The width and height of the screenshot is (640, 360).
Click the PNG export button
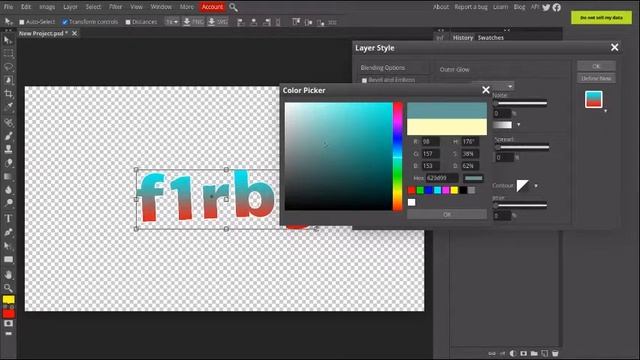coord(193,22)
